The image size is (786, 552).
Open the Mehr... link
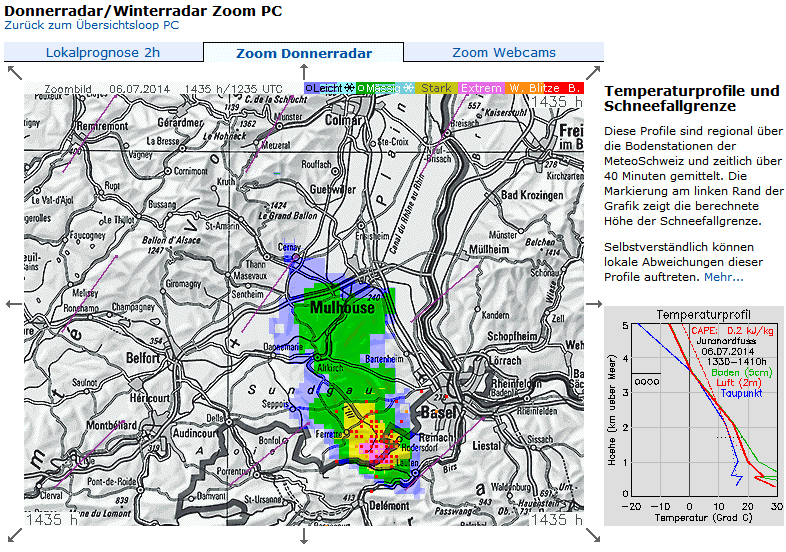coord(724,277)
